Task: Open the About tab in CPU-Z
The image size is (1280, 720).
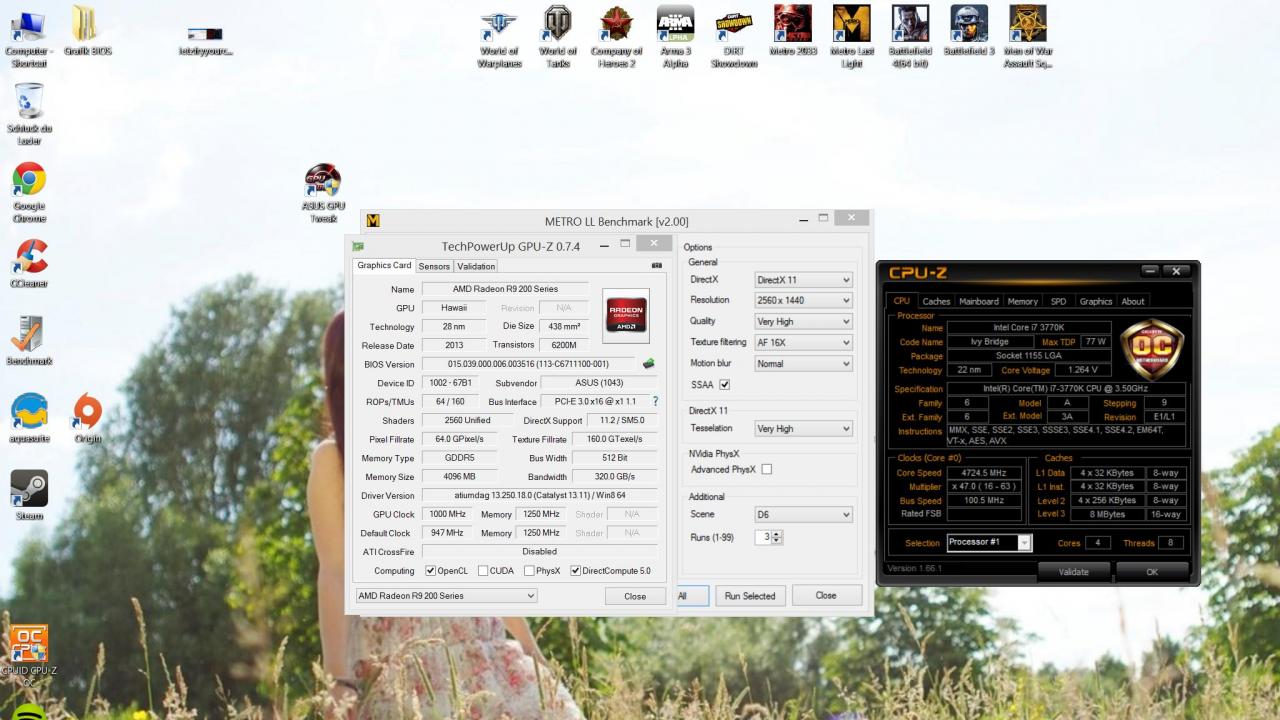Action: 1133,301
